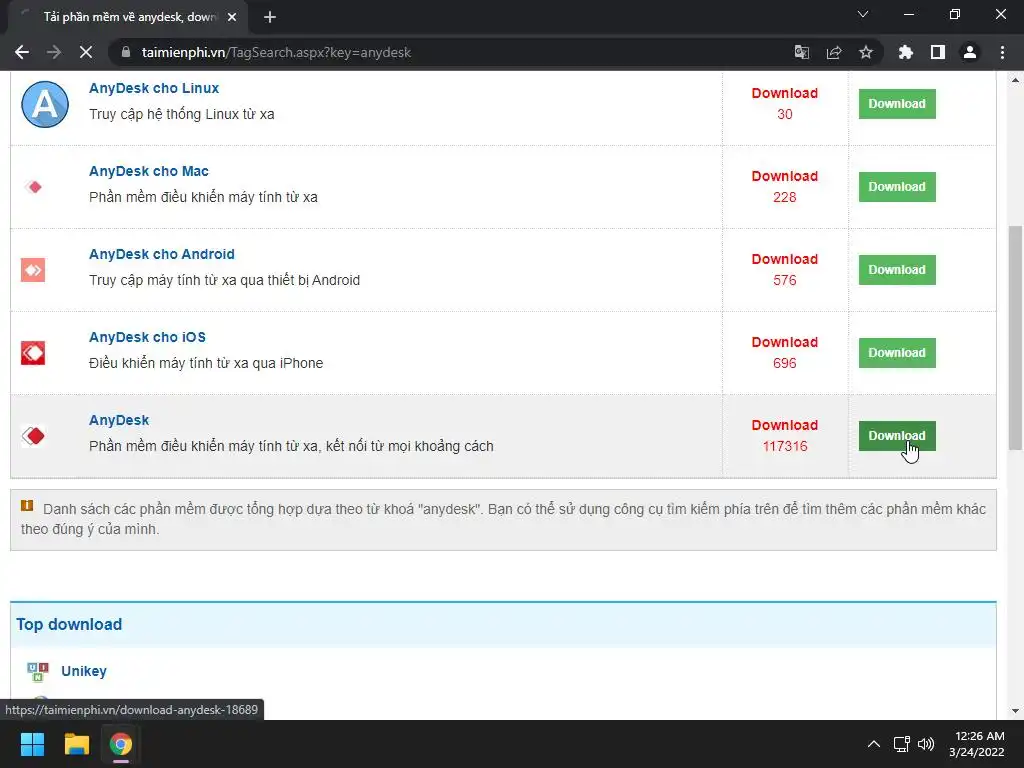Viewport: 1024px width, 768px height.
Task: Open File Explorer from the taskbar
Action: click(x=76, y=744)
